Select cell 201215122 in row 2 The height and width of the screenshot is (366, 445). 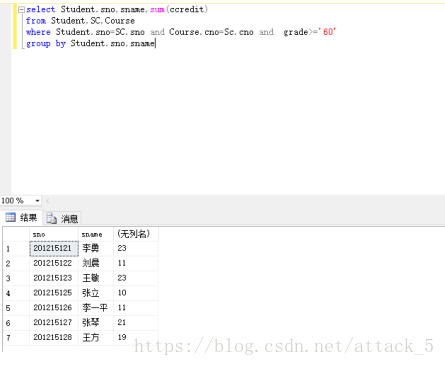click(x=54, y=263)
